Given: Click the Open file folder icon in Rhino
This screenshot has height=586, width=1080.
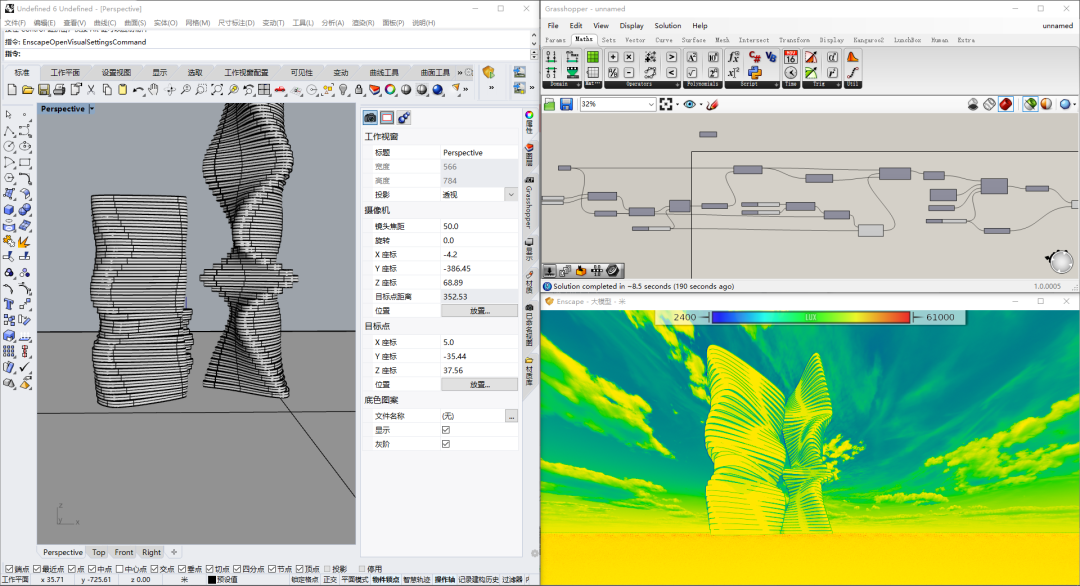Looking at the screenshot, I should 28,90.
